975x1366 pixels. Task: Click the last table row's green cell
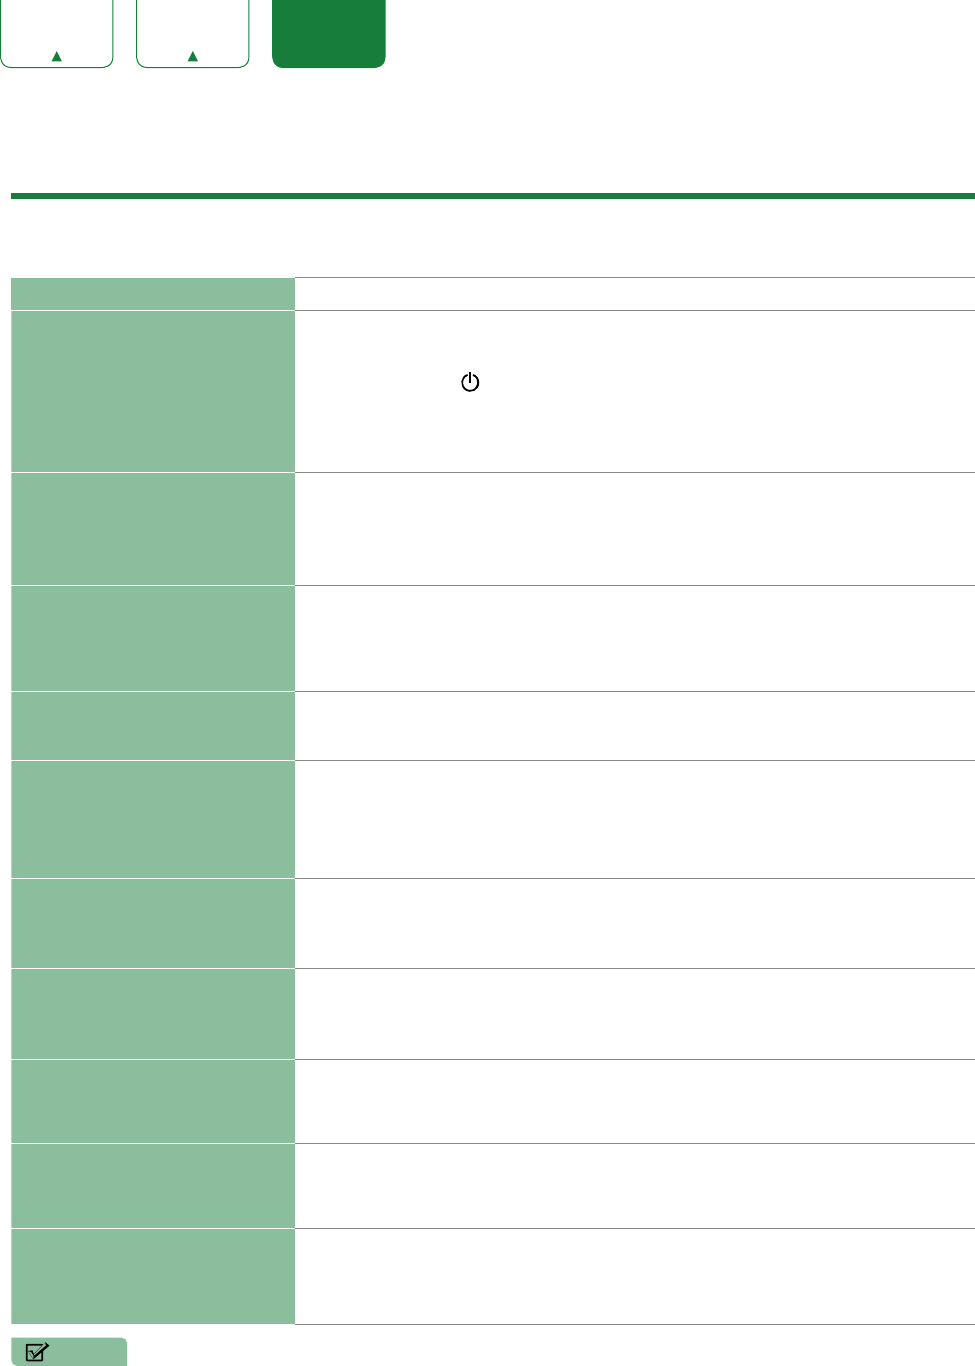coord(152,1276)
